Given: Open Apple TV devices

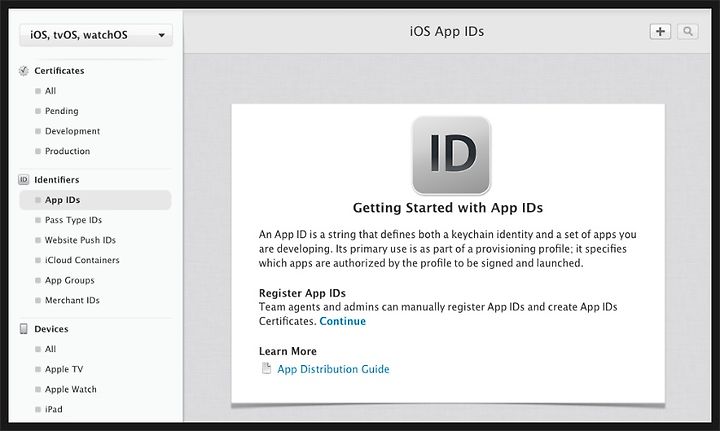Looking at the screenshot, I should coord(64,369).
